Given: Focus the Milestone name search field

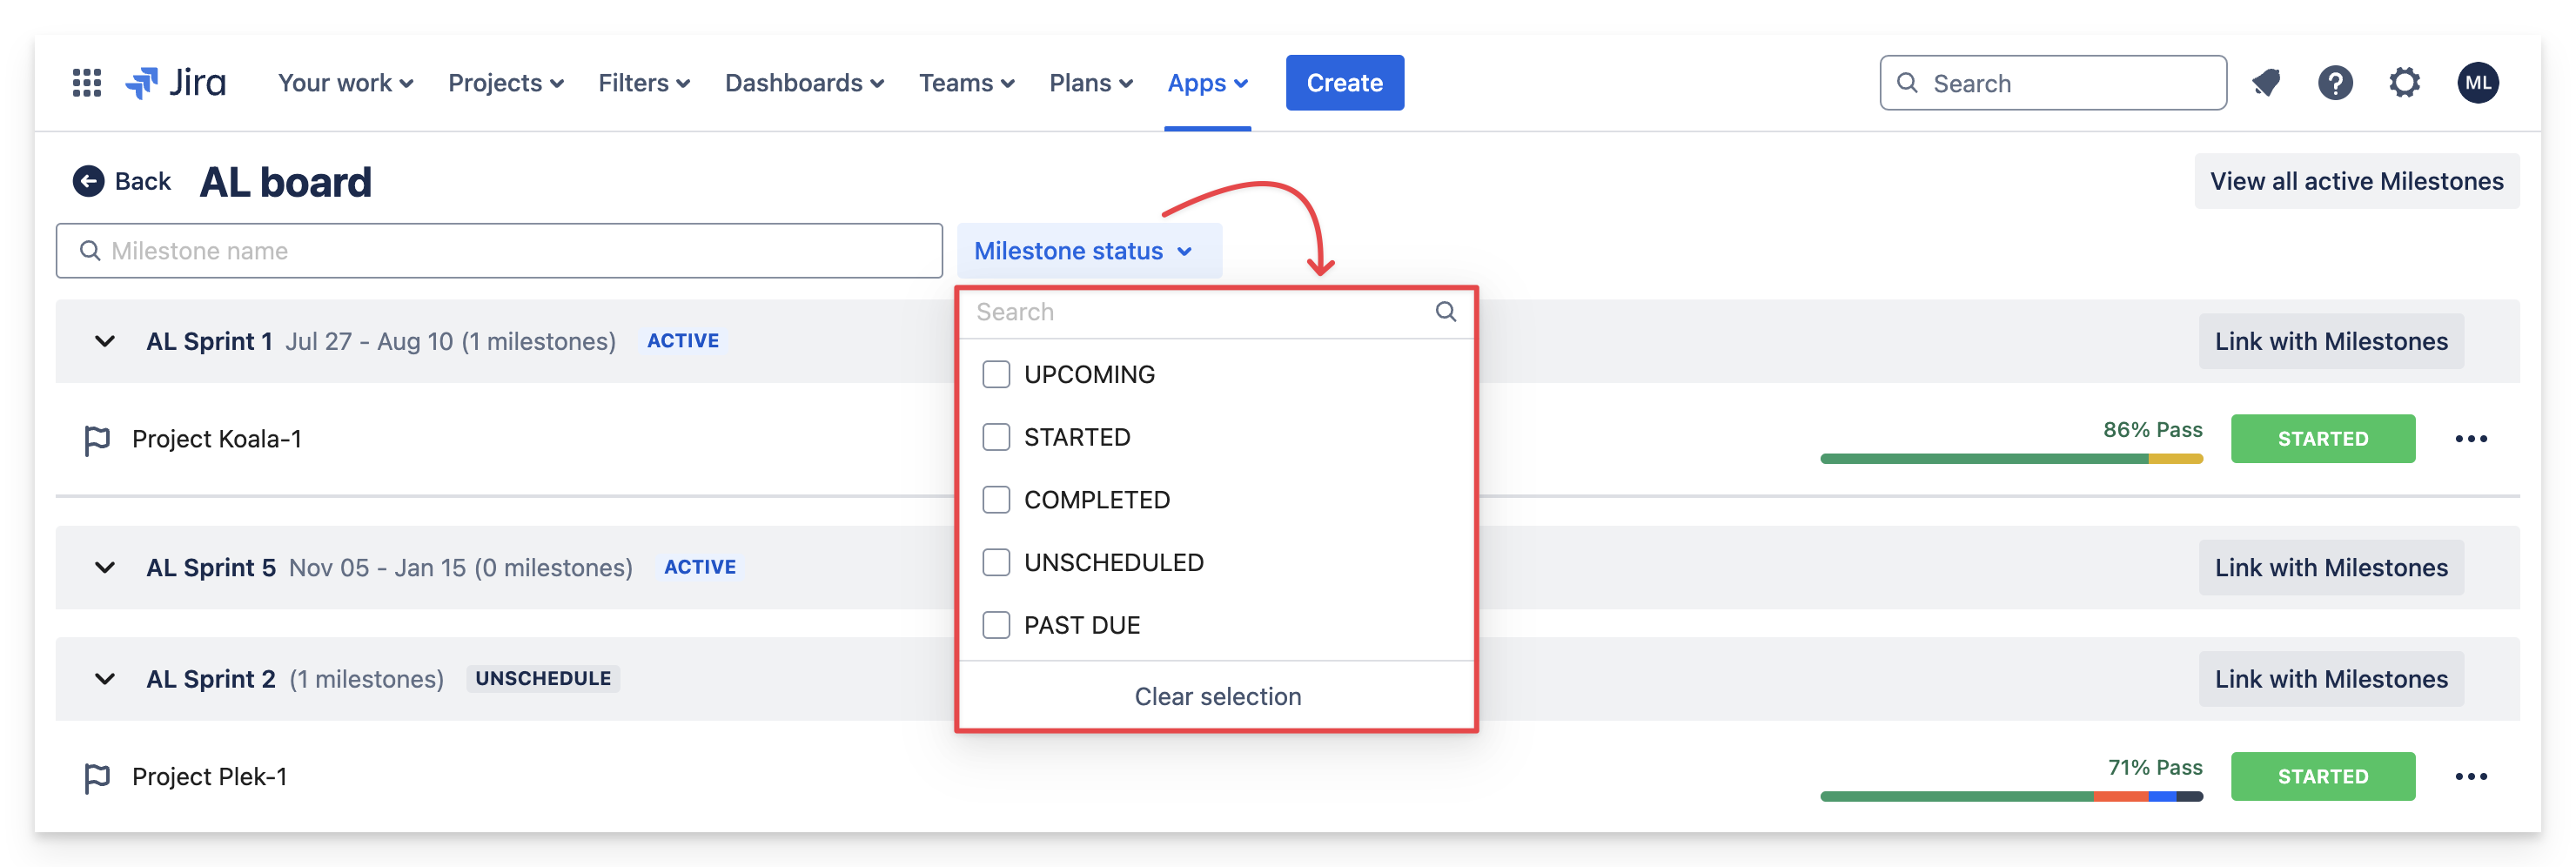Looking at the screenshot, I should coord(500,251).
